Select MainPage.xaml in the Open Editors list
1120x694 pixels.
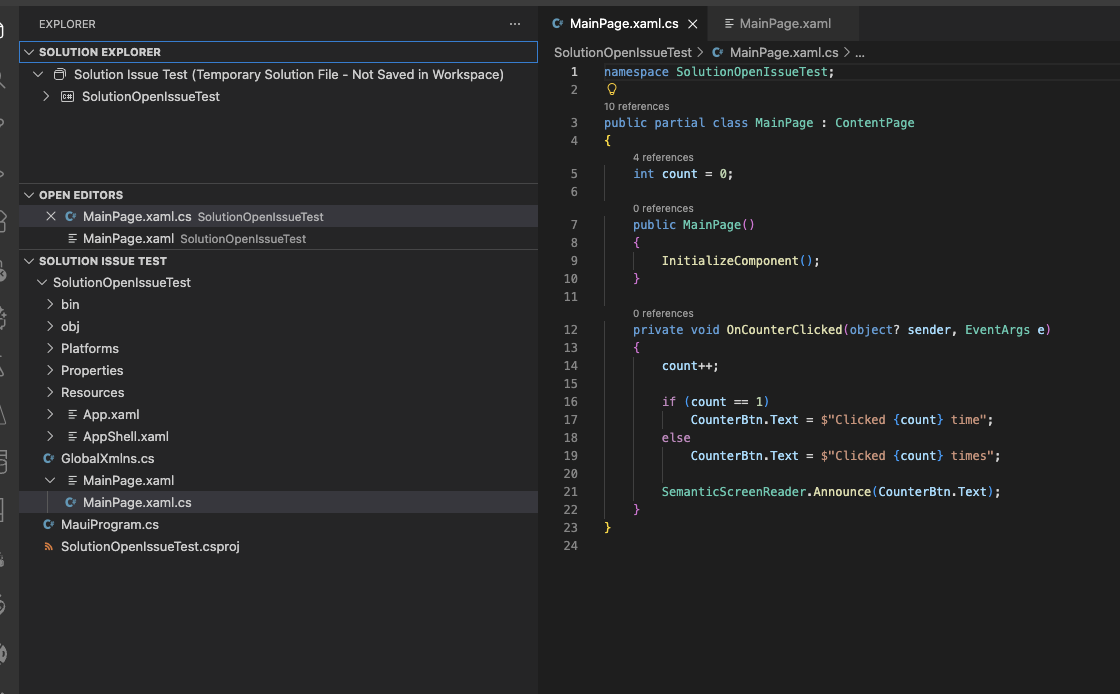[128, 239]
